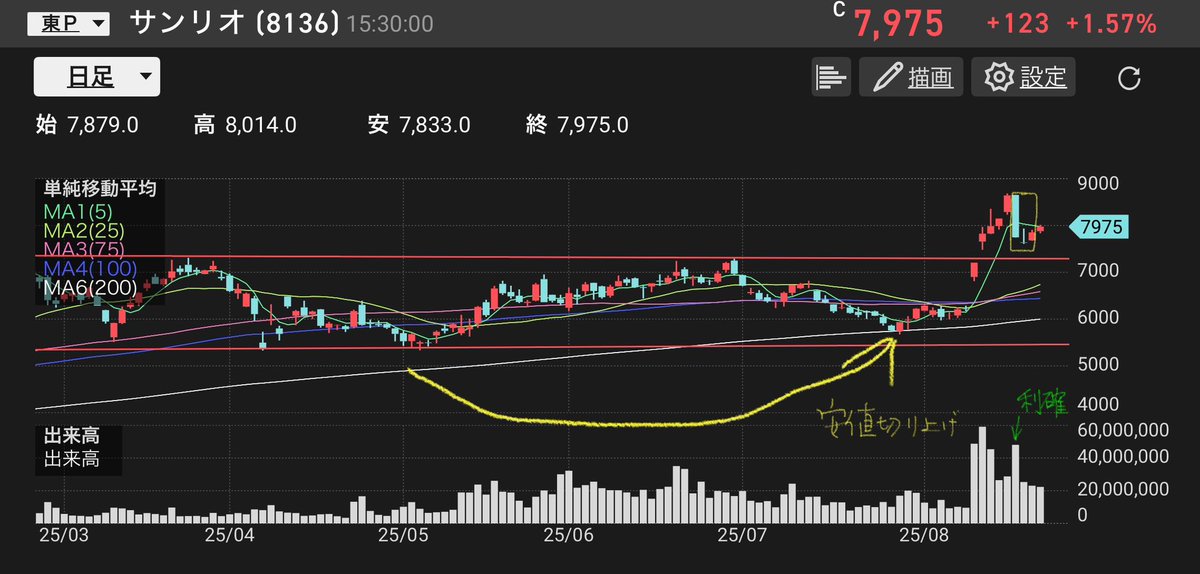Select the 6000 price axis label
The height and width of the screenshot is (574, 1200).
[x=1100, y=317]
